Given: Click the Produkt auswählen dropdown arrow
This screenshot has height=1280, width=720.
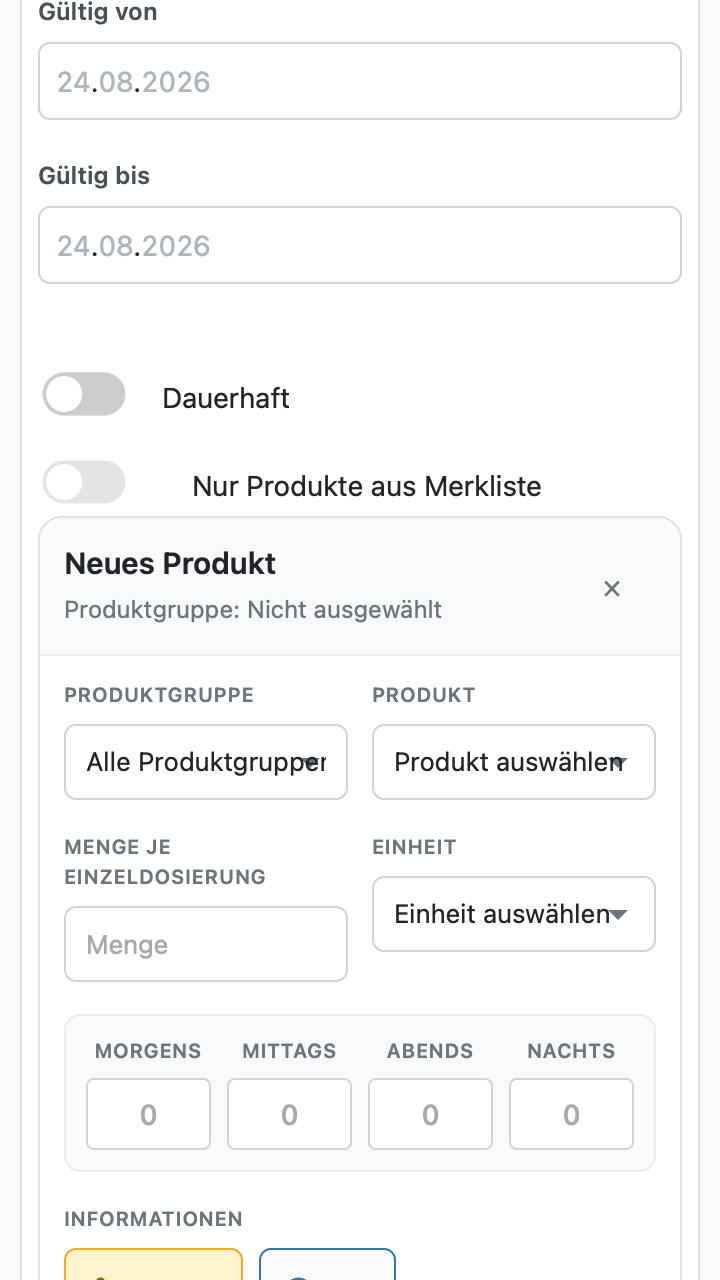Looking at the screenshot, I should (x=619, y=762).
